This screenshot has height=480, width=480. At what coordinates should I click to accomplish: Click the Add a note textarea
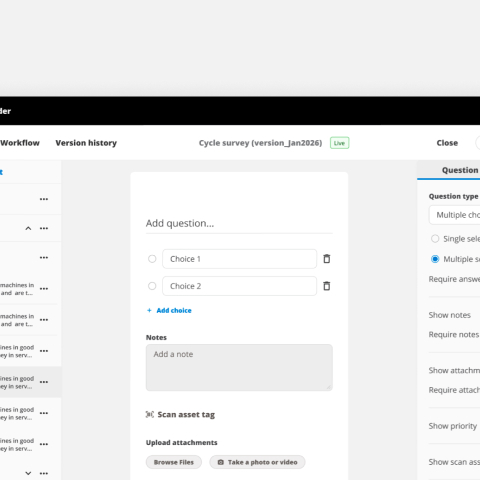click(x=239, y=367)
